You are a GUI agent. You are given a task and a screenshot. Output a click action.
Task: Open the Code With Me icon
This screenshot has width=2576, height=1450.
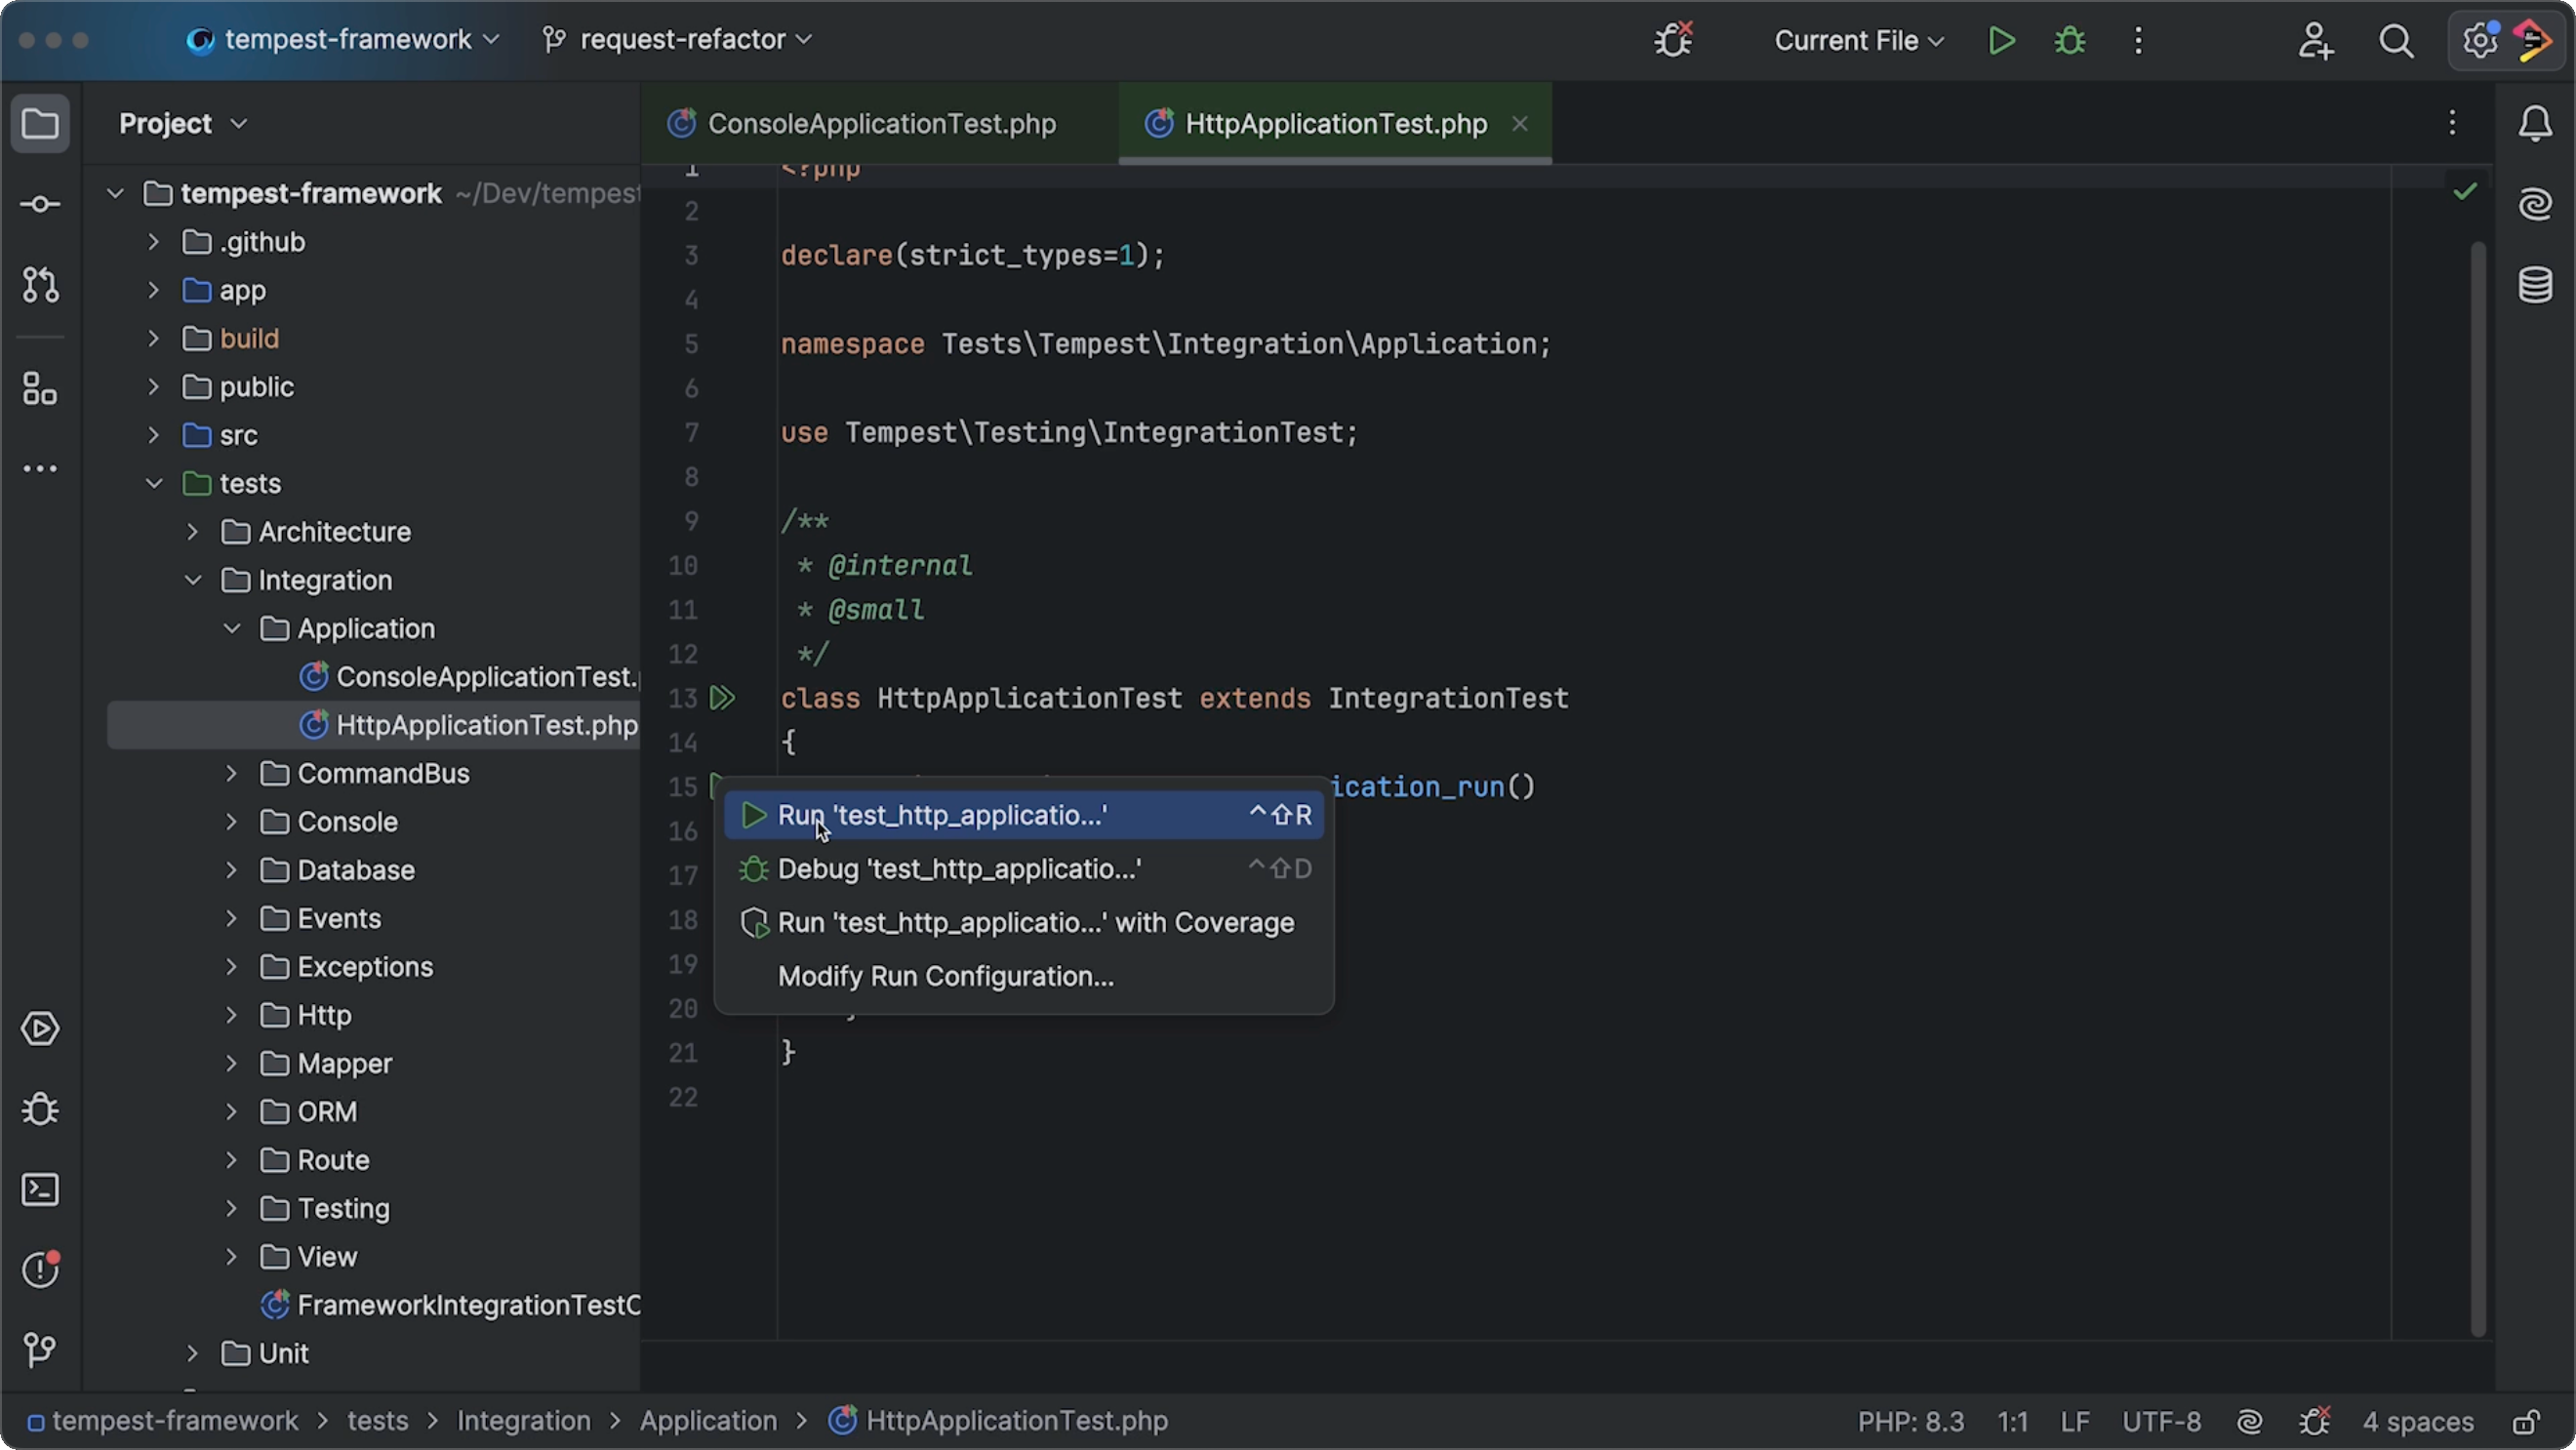(2315, 40)
